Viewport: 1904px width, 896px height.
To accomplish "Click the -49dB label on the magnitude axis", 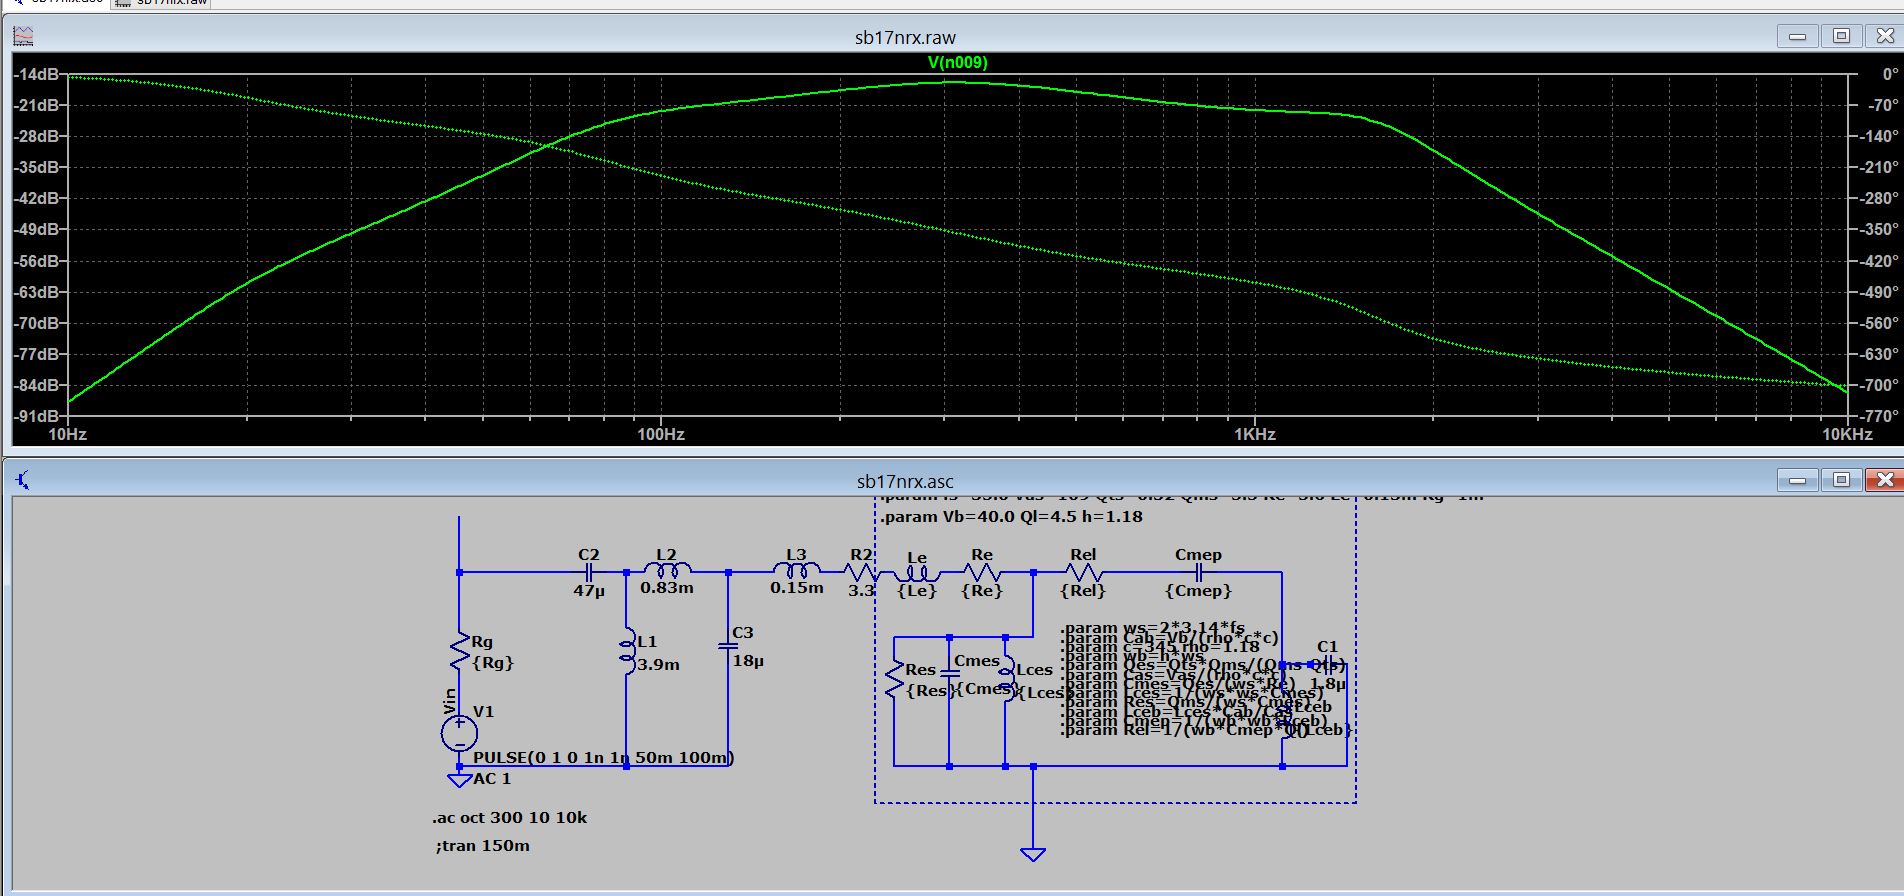I will (x=37, y=229).
